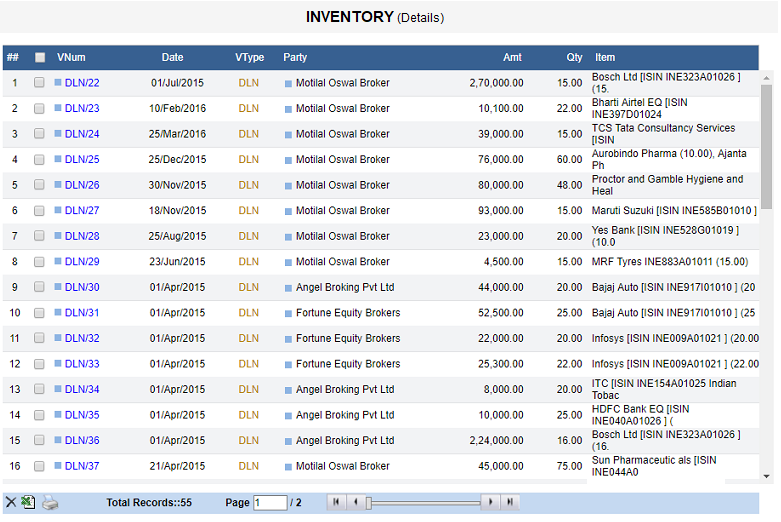781x522 pixels.
Task: Open voucher link DLN/35
Action: pos(82,415)
